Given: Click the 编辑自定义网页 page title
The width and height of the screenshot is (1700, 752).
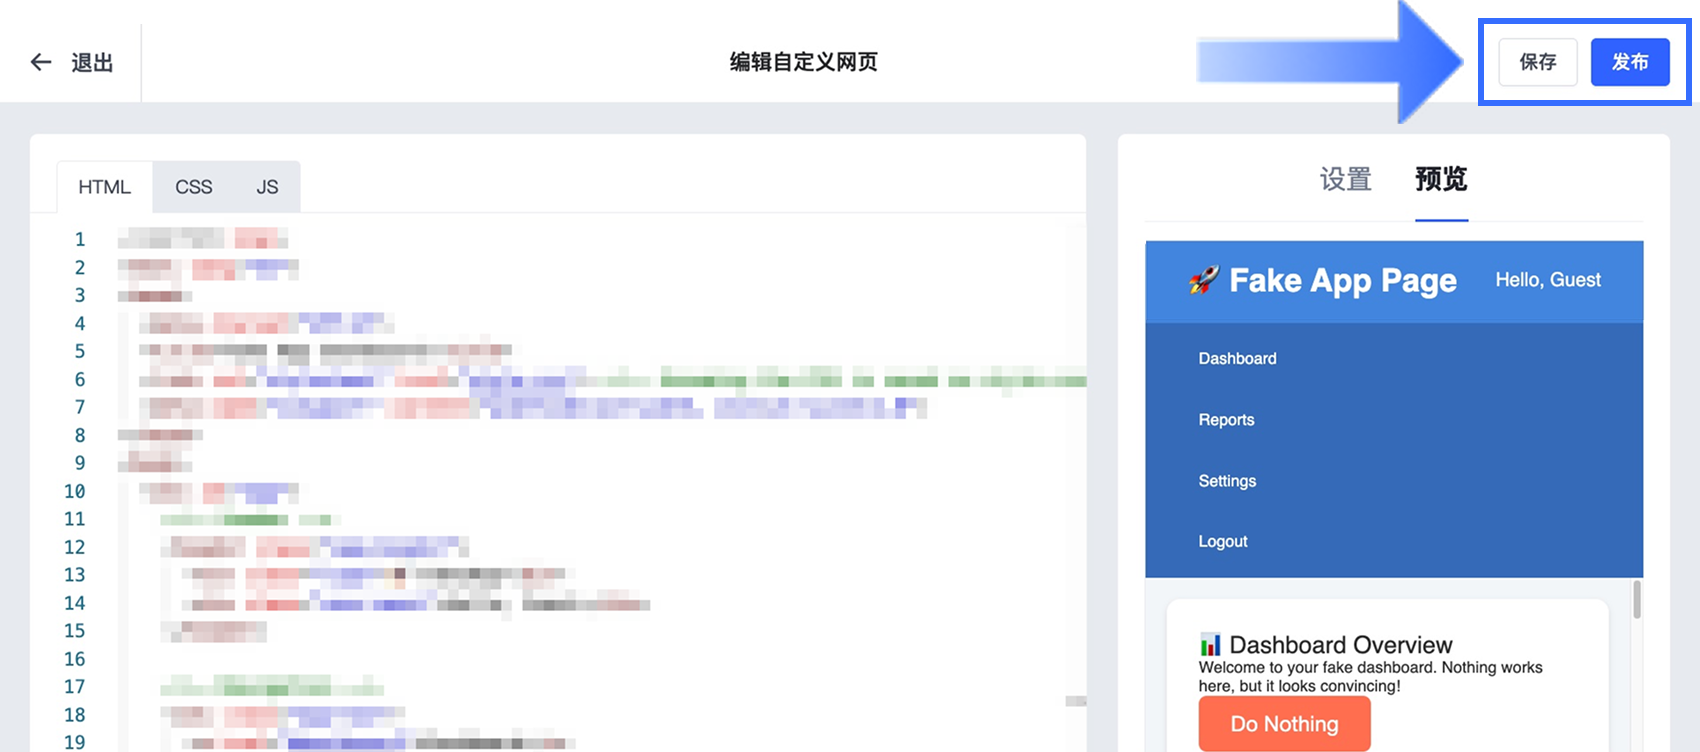Looking at the screenshot, I should [804, 62].
